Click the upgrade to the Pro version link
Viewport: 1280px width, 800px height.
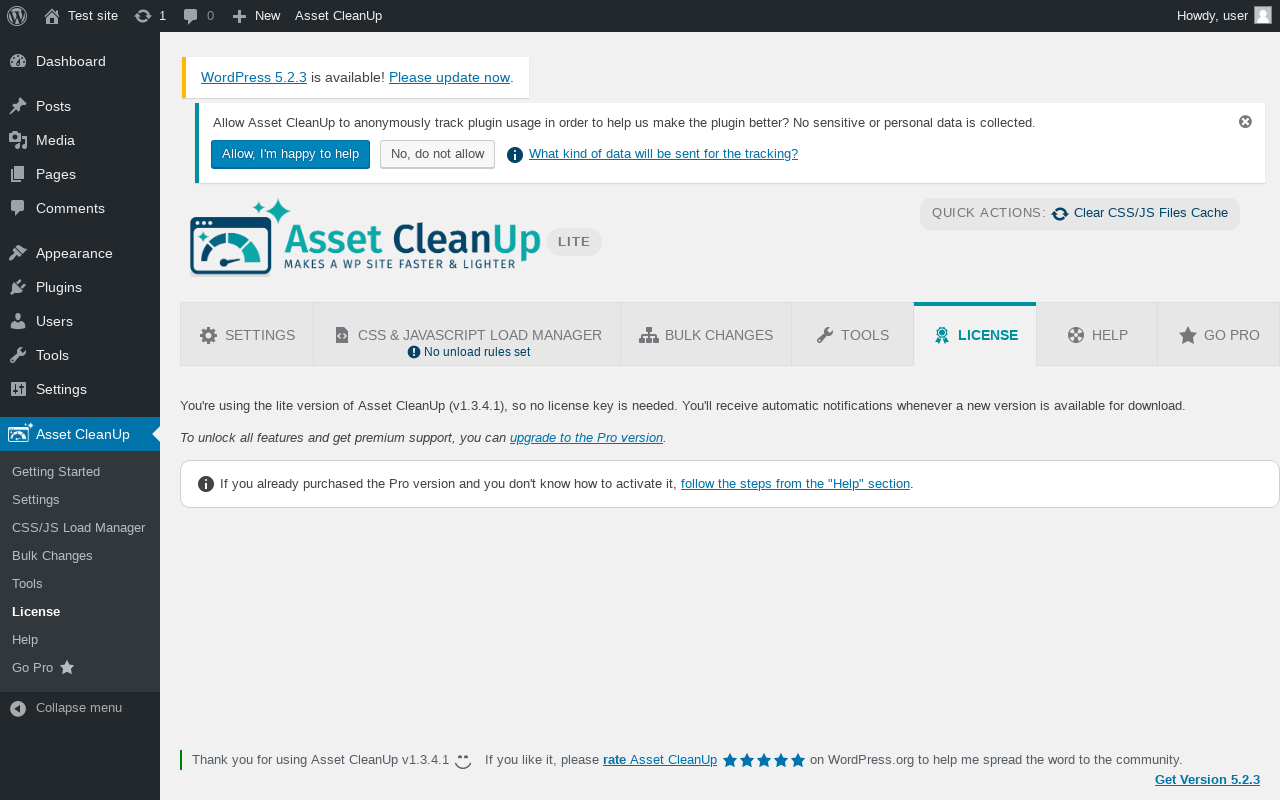586,438
